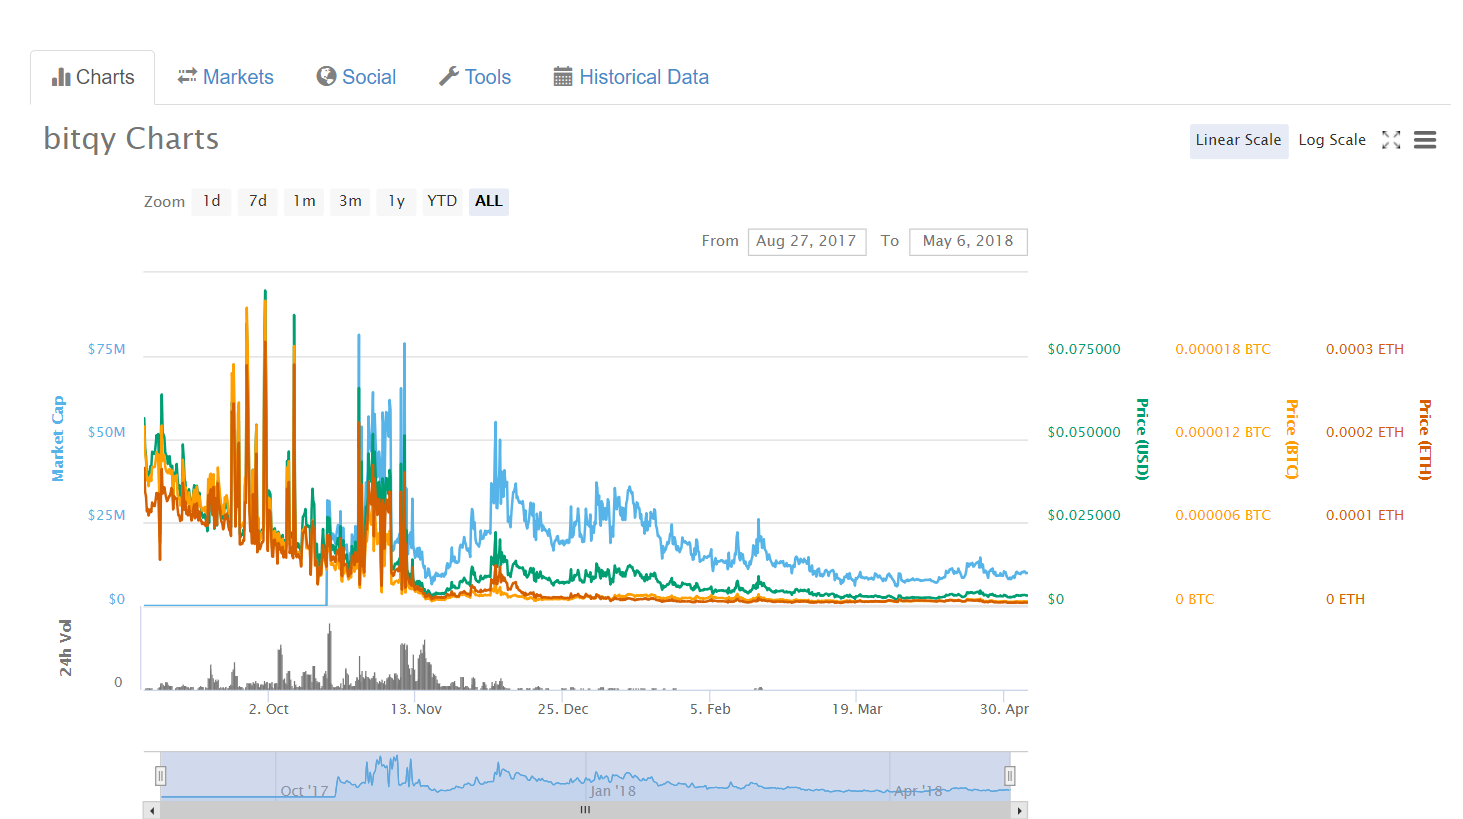Select Linear Scale

1238,140
